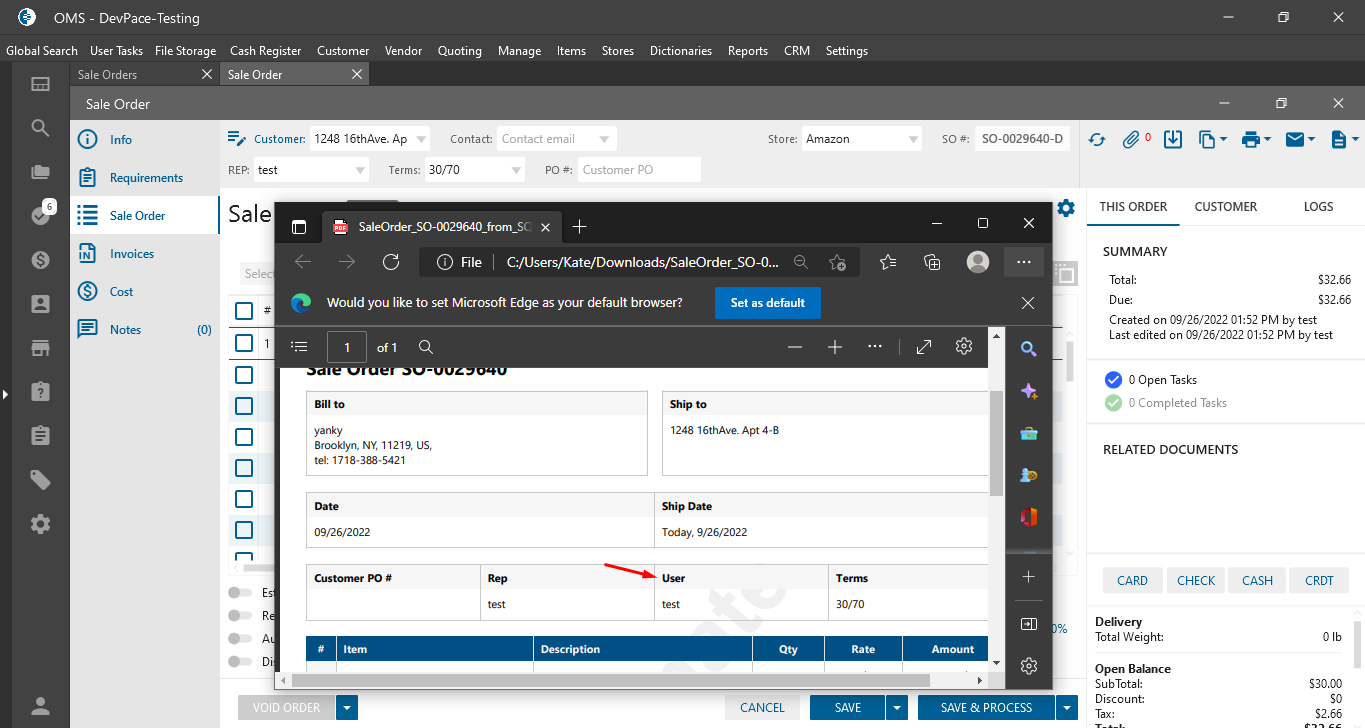Click the download-to-box icon in Sale Order toolbar
1365x728 pixels.
click(x=1174, y=140)
